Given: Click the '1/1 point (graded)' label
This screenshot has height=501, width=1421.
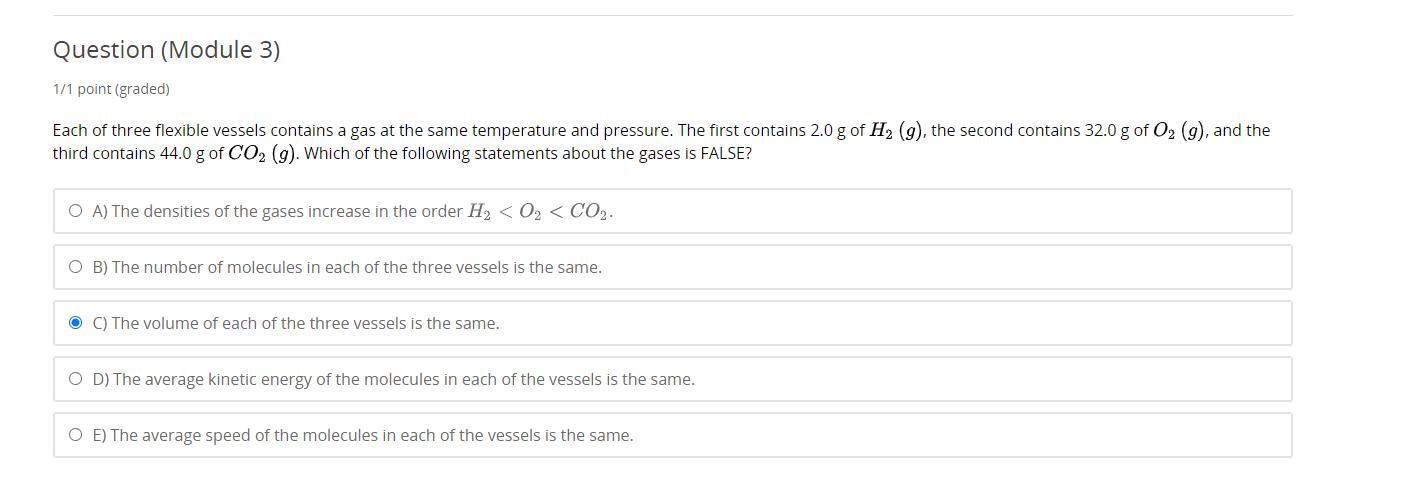Looking at the screenshot, I should (x=111, y=89).
